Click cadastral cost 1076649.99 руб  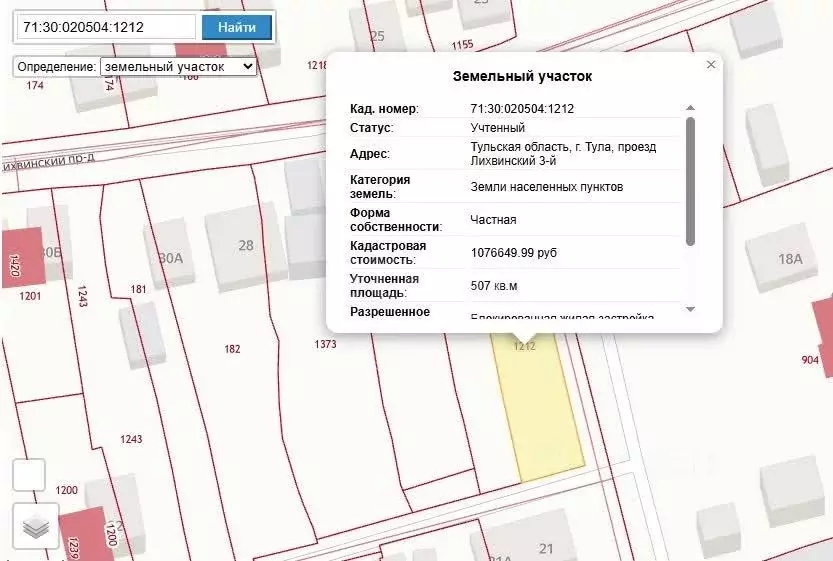513,253
